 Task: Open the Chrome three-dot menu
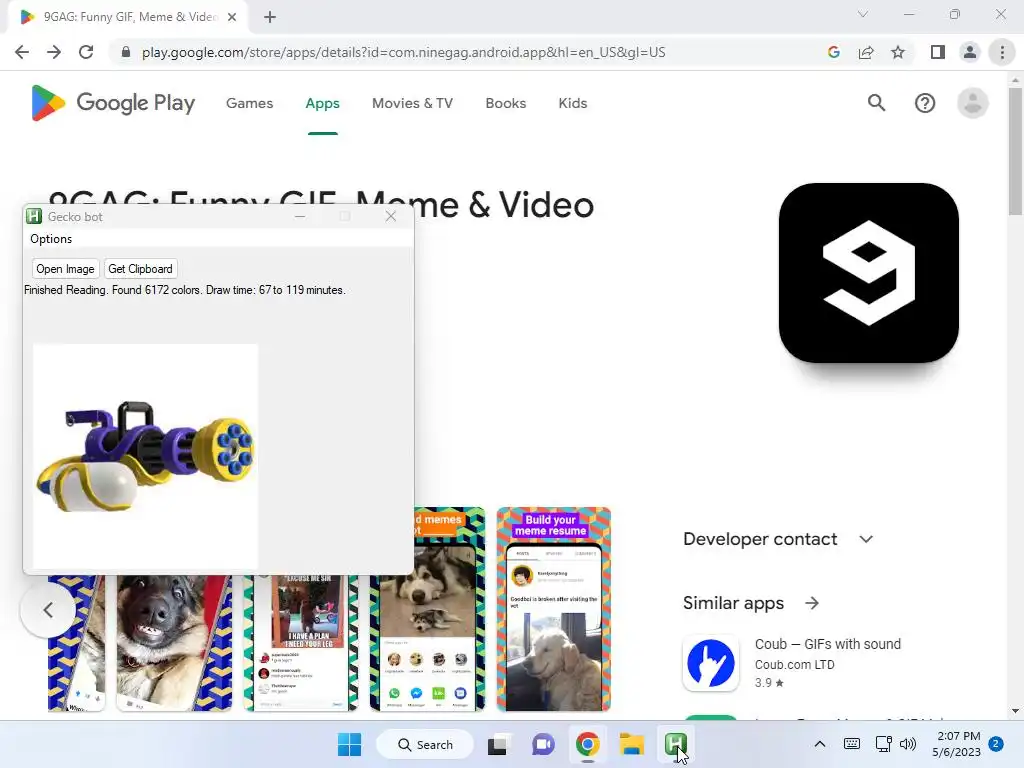pyautogui.click(x=1002, y=52)
